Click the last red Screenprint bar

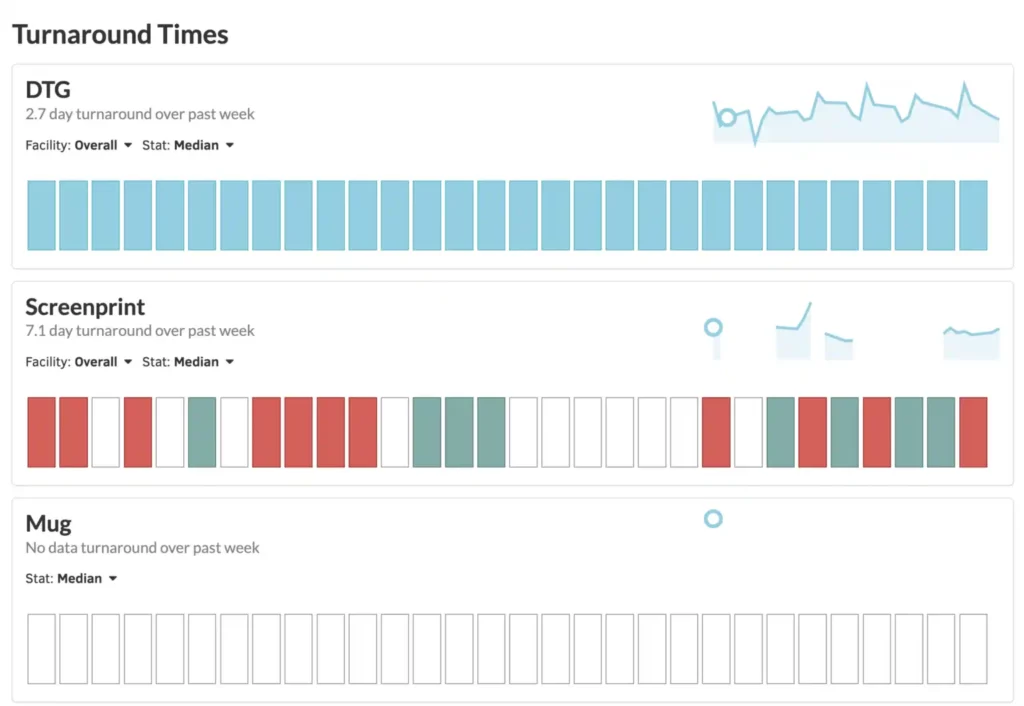point(973,432)
